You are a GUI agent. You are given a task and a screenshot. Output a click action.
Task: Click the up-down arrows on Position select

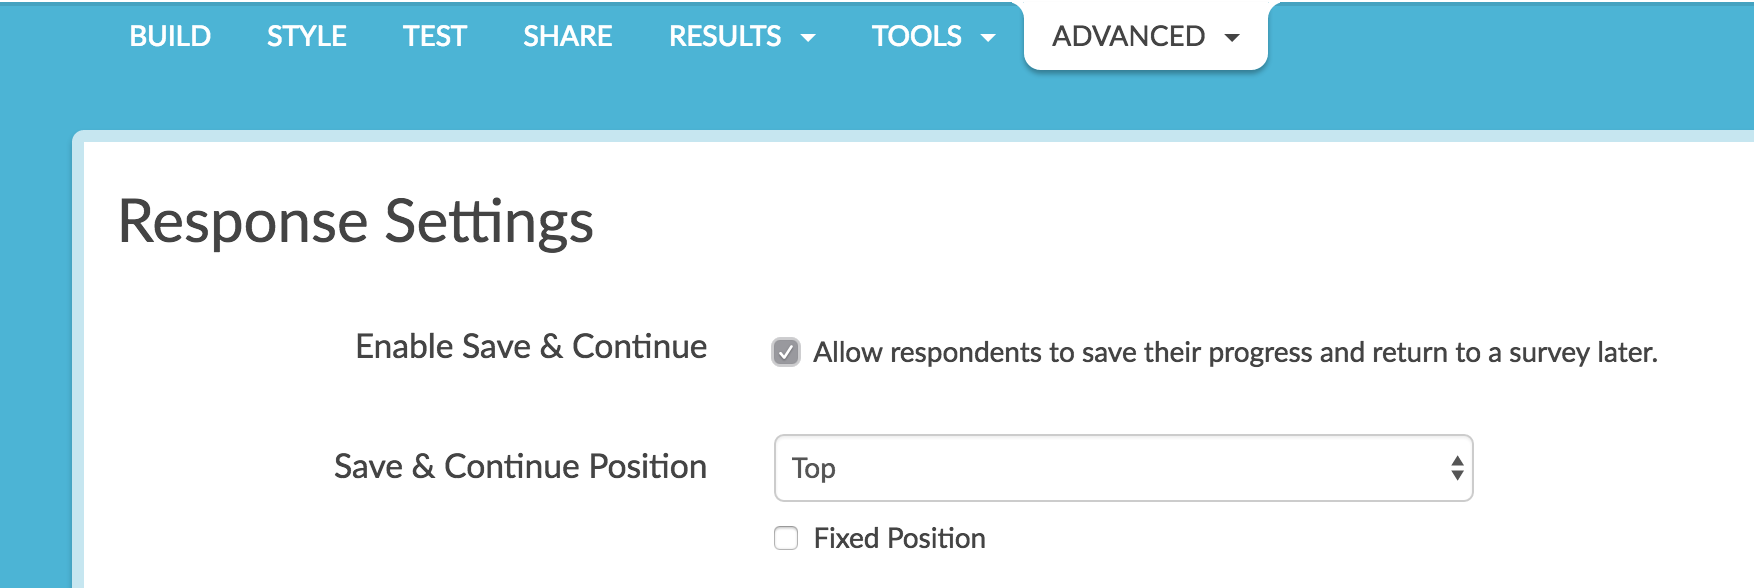[1457, 468]
